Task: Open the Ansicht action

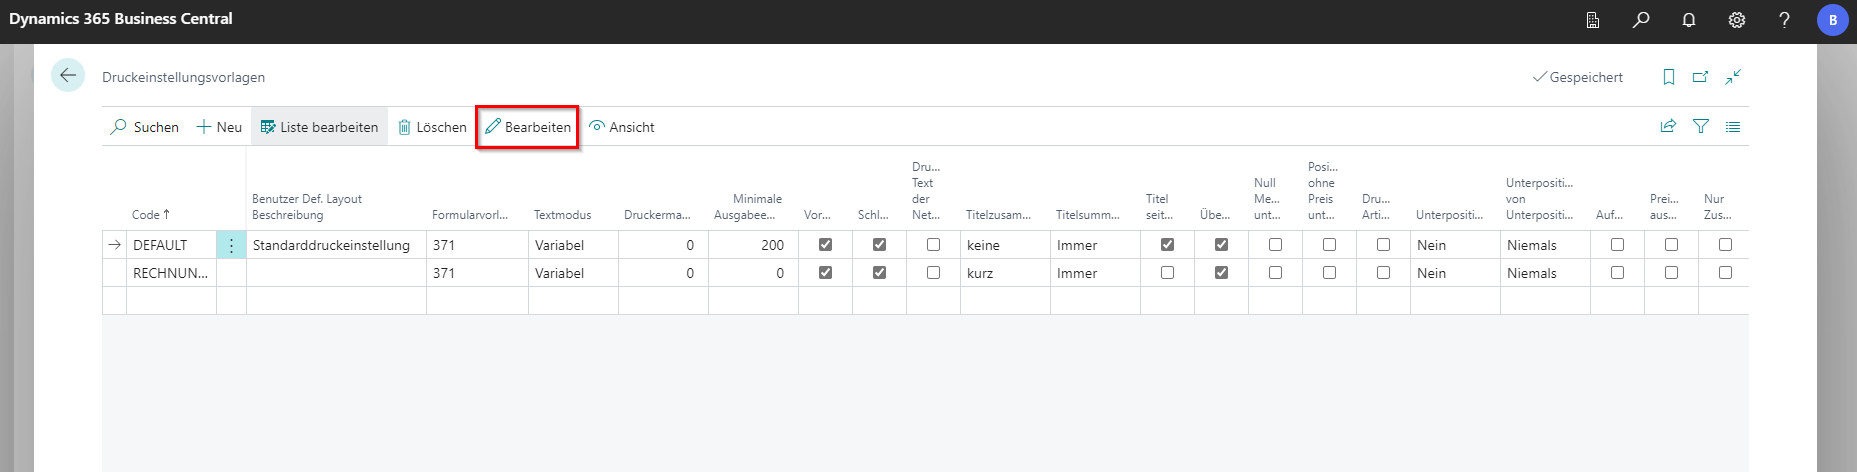Action: pos(622,127)
